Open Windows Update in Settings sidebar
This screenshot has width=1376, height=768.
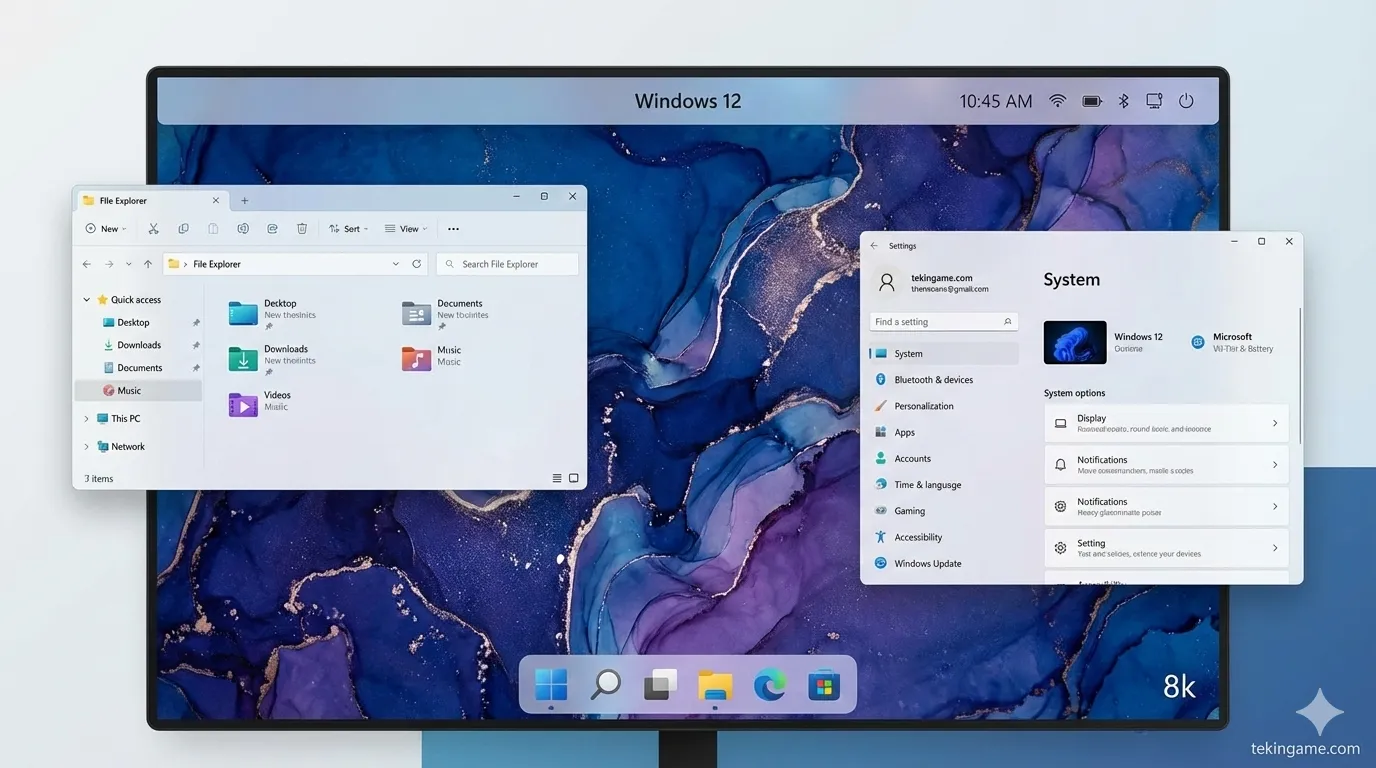[x=927, y=564]
